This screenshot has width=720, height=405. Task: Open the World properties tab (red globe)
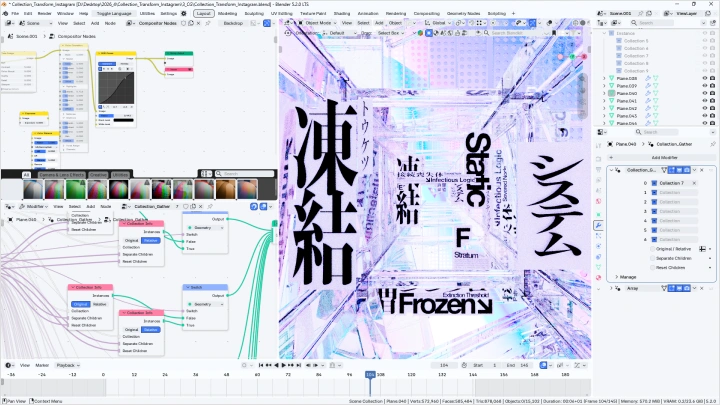pos(598,201)
